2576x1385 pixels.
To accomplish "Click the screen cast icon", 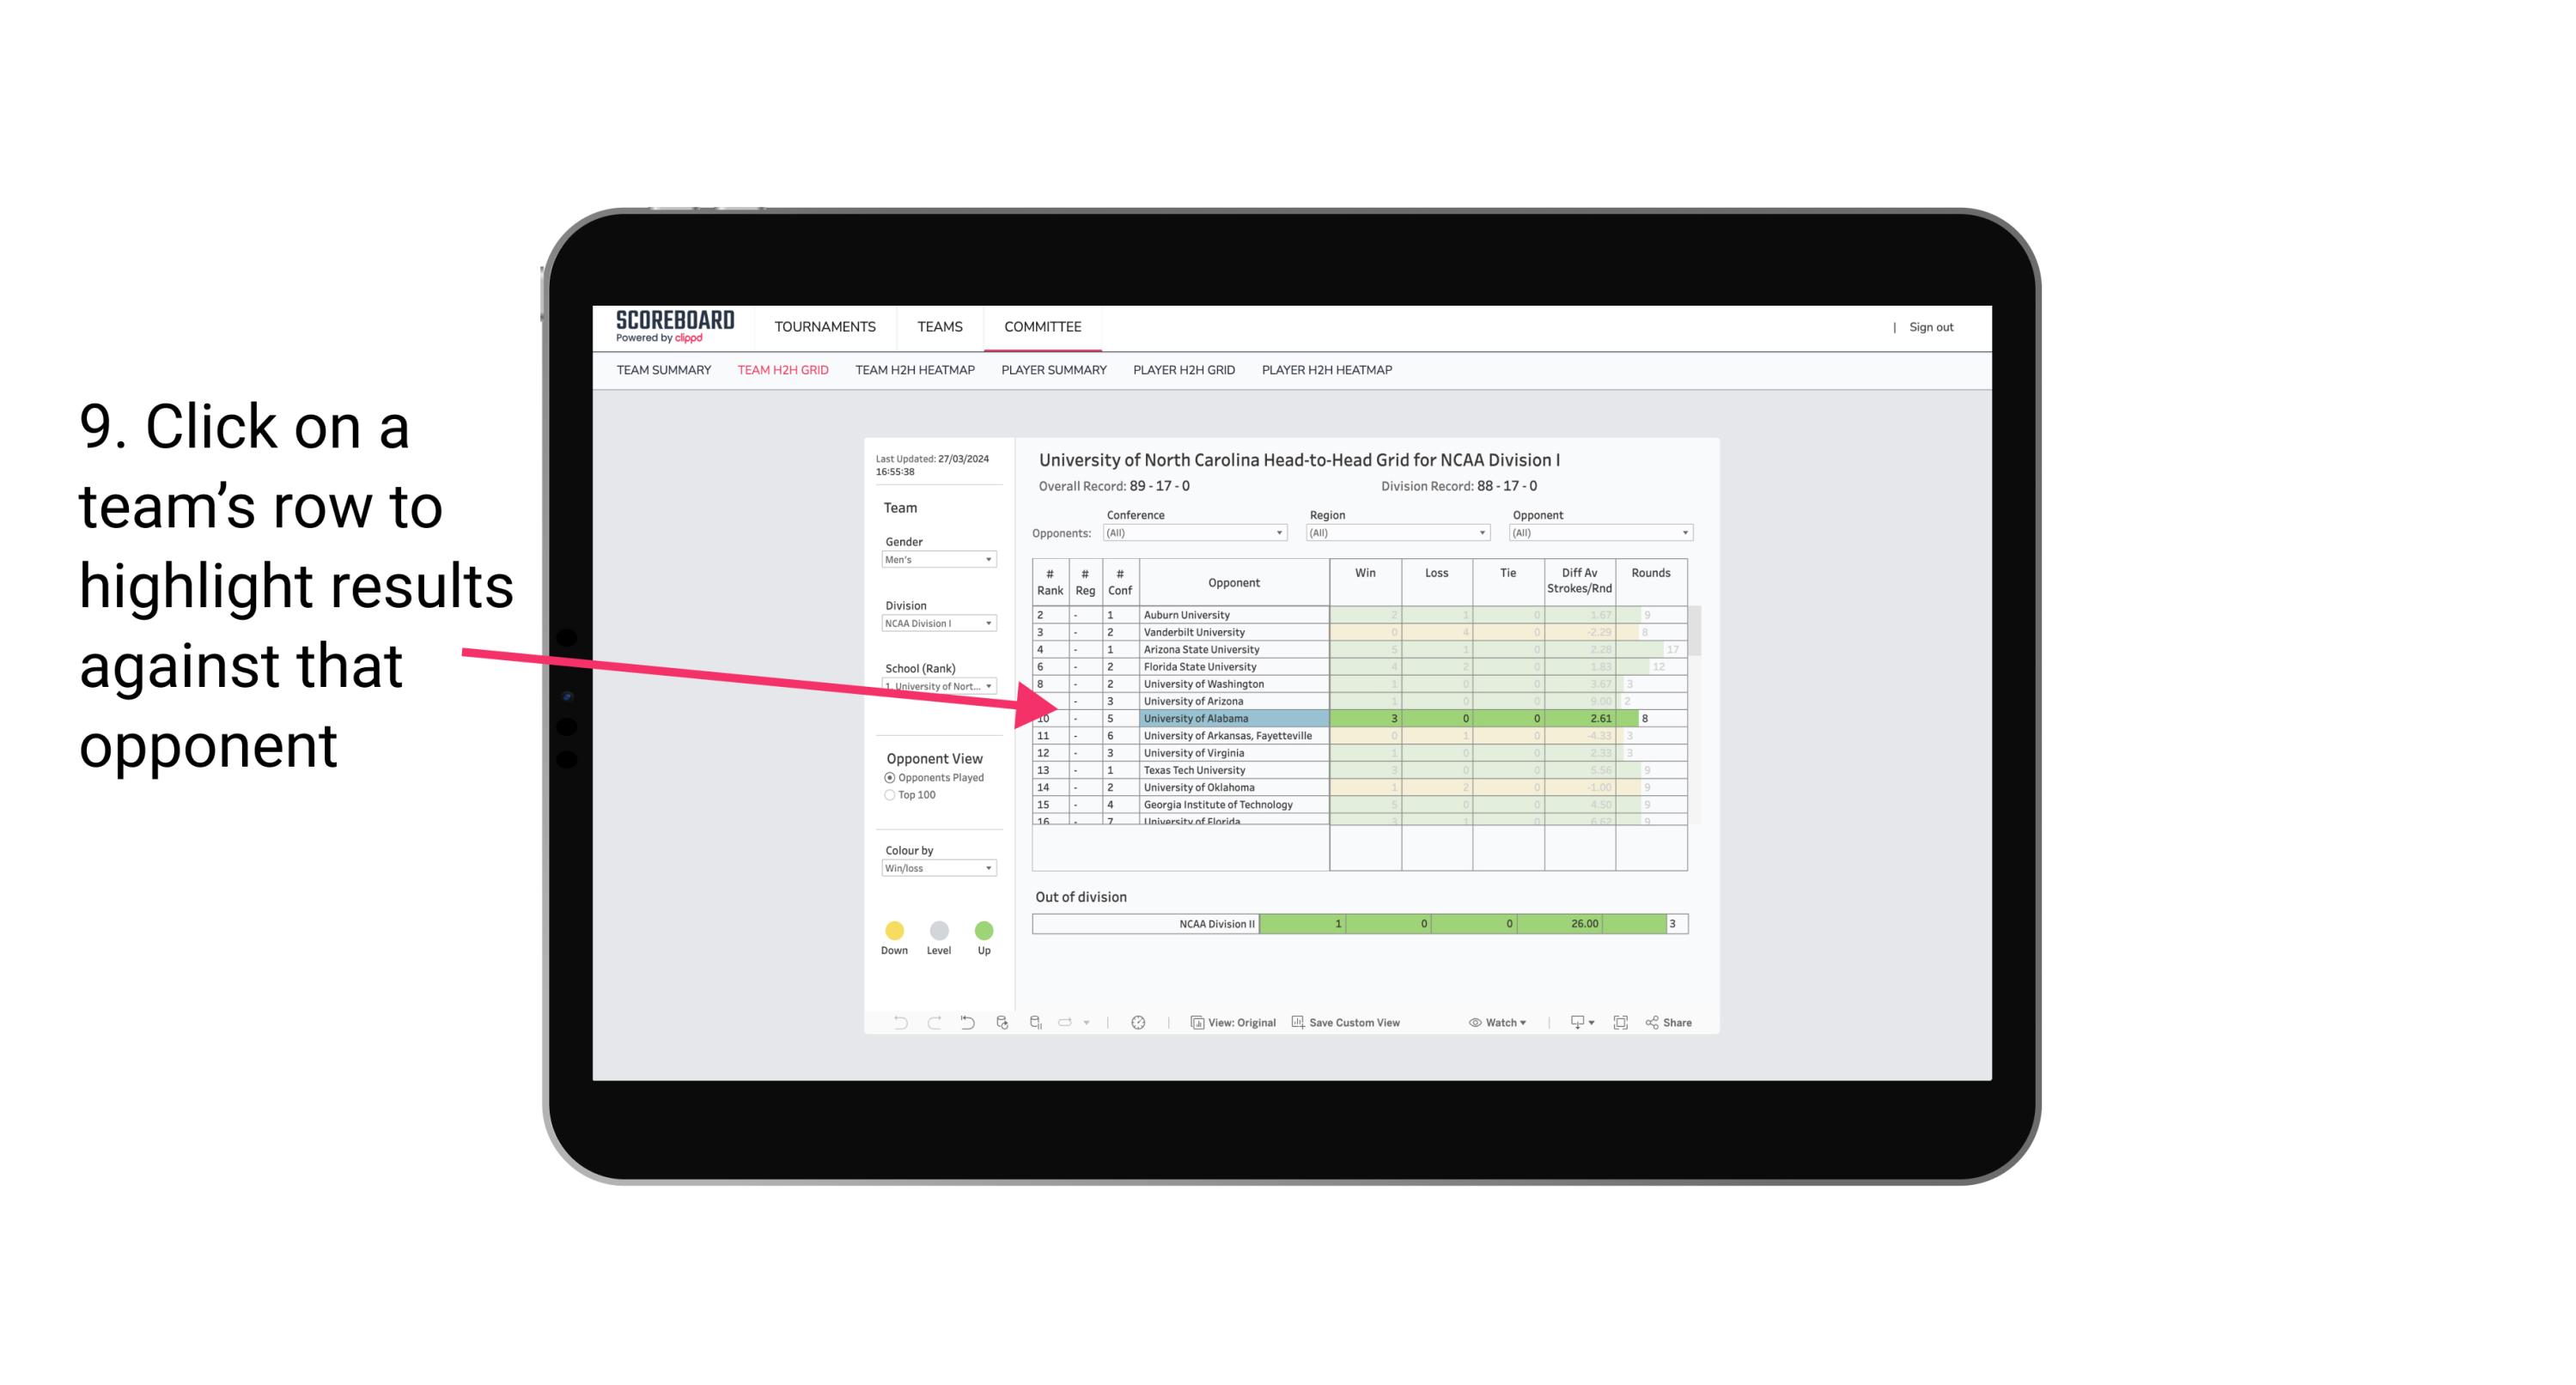I will coord(1573,1024).
